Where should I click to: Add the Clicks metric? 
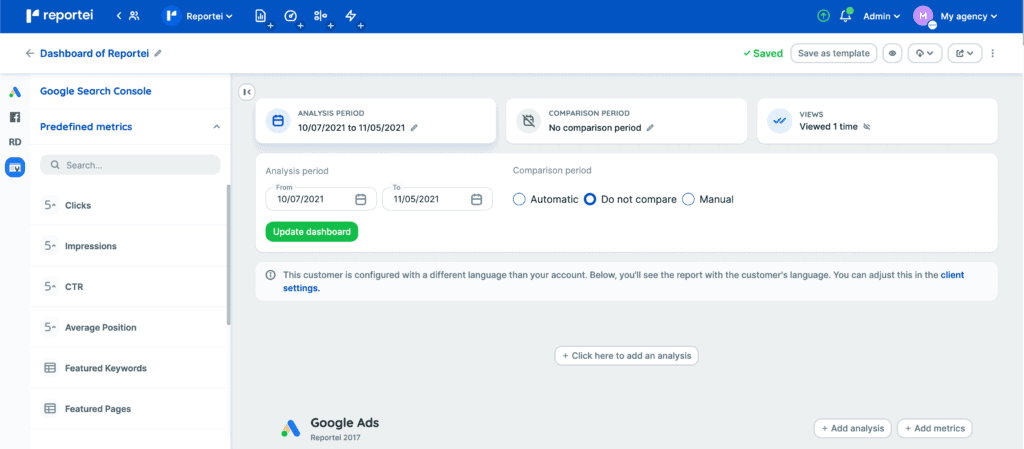(x=130, y=205)
